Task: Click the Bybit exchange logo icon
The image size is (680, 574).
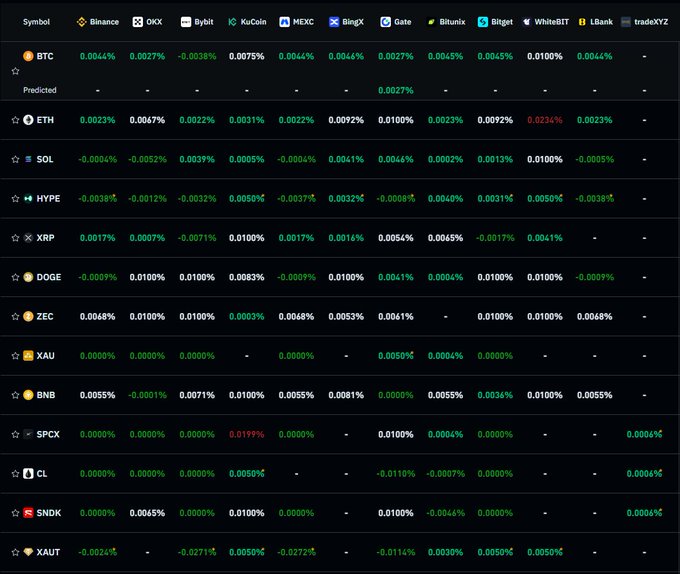Action: (x=186, y=22)
